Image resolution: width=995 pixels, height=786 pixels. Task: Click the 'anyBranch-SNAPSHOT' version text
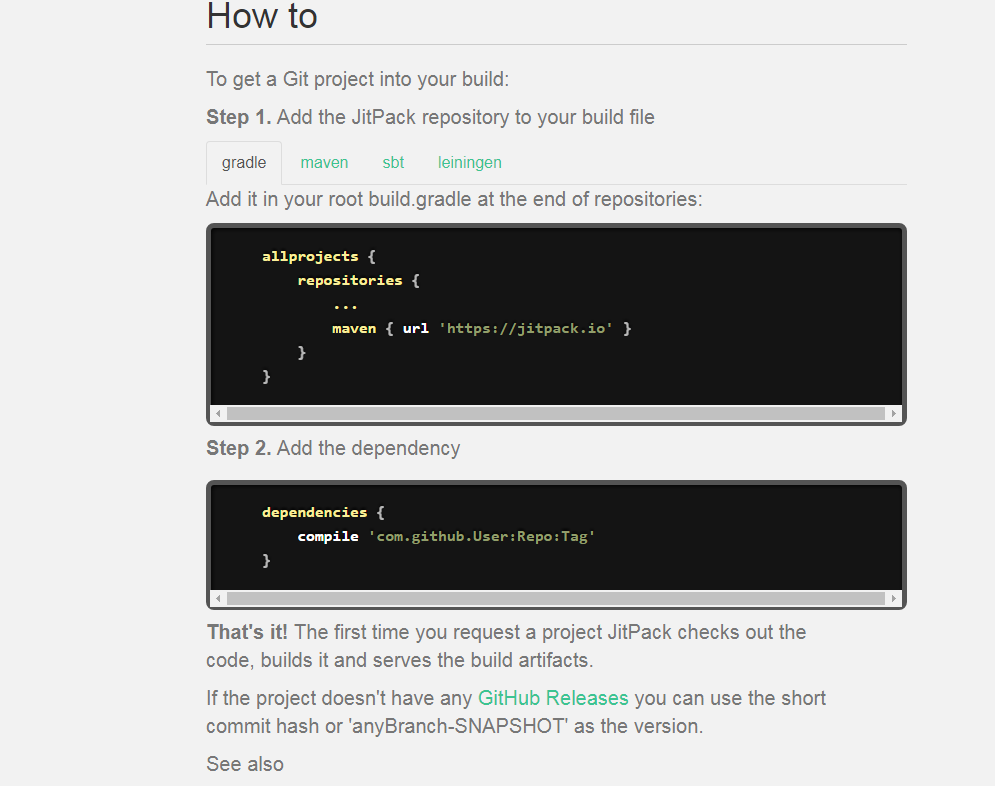pyautogui.click(x=458, y=726)
